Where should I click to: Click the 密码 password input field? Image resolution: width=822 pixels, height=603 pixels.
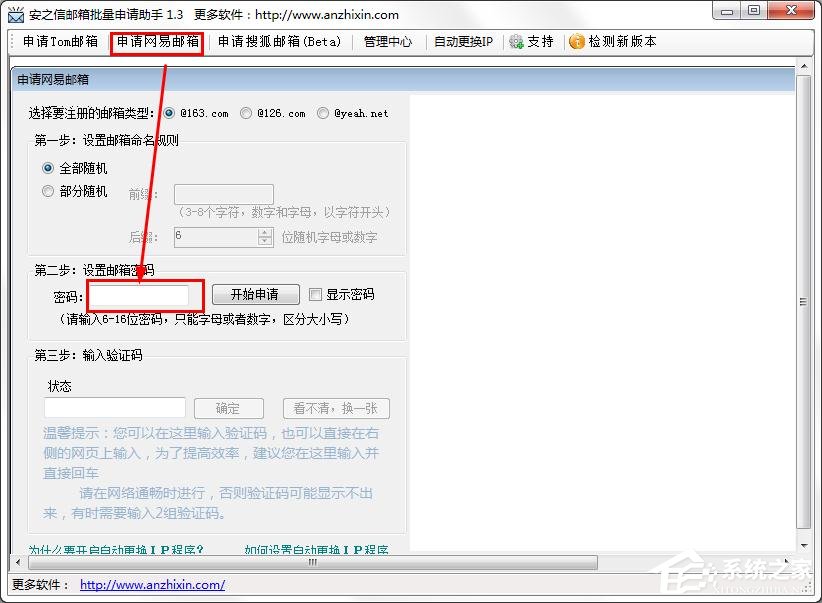click(x=139, y=296)
